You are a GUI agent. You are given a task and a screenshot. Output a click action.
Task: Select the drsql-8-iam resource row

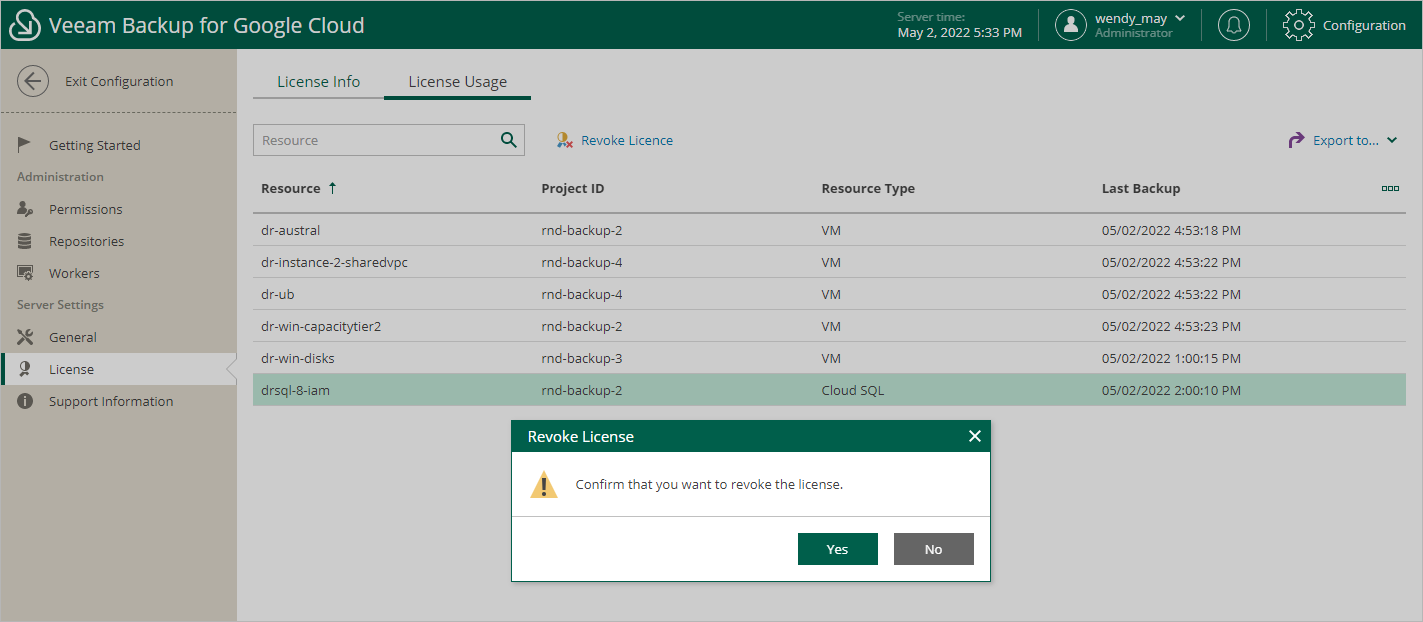coord(829,390)
